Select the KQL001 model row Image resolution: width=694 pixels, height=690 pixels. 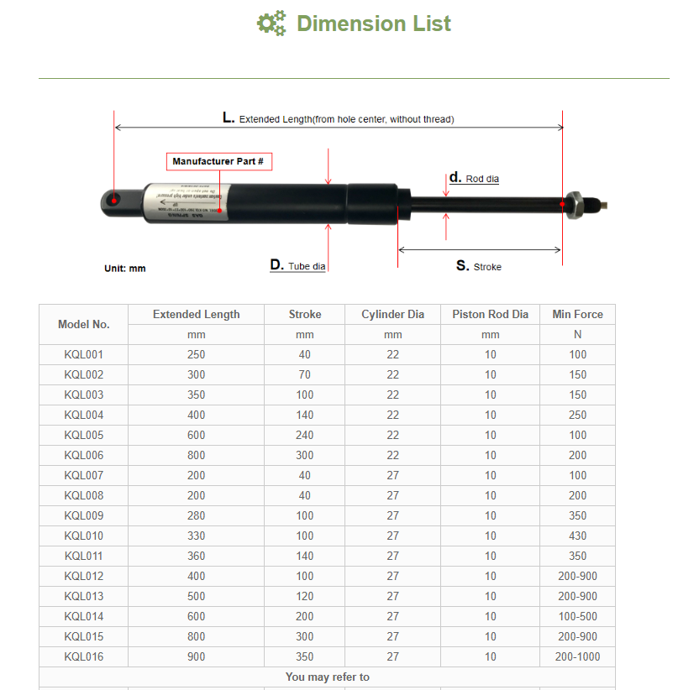coord(84,355)
